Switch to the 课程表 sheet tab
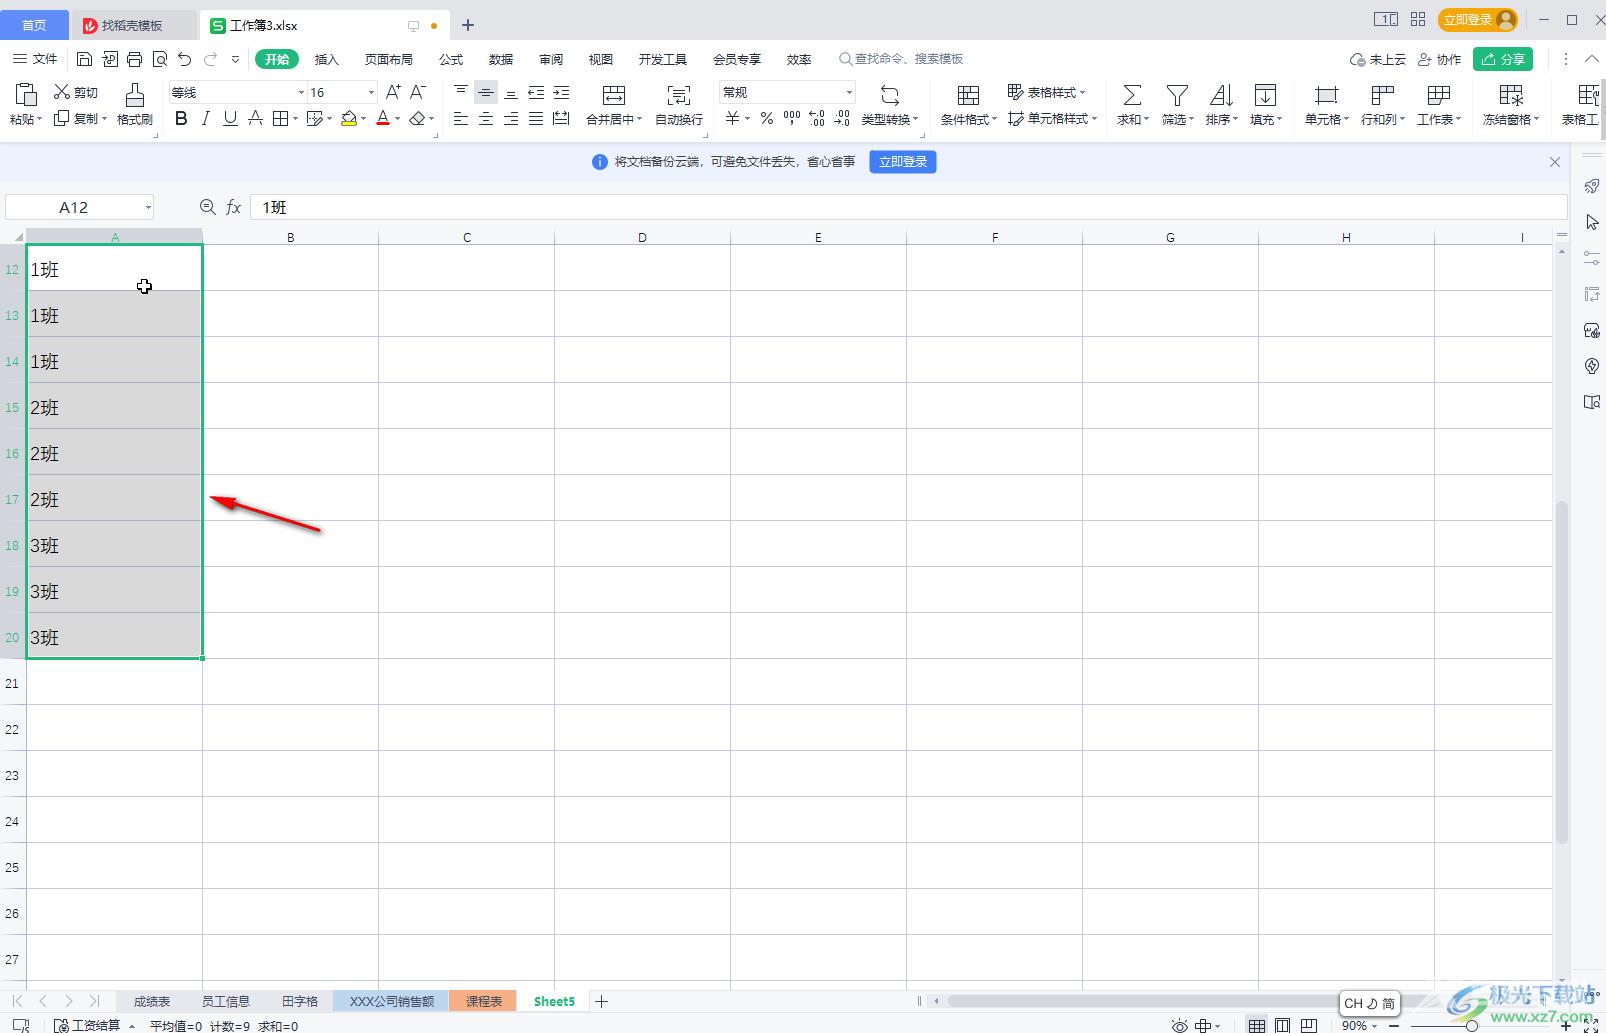This screenshot has height=1033, width=1606. coord(483,1001)
